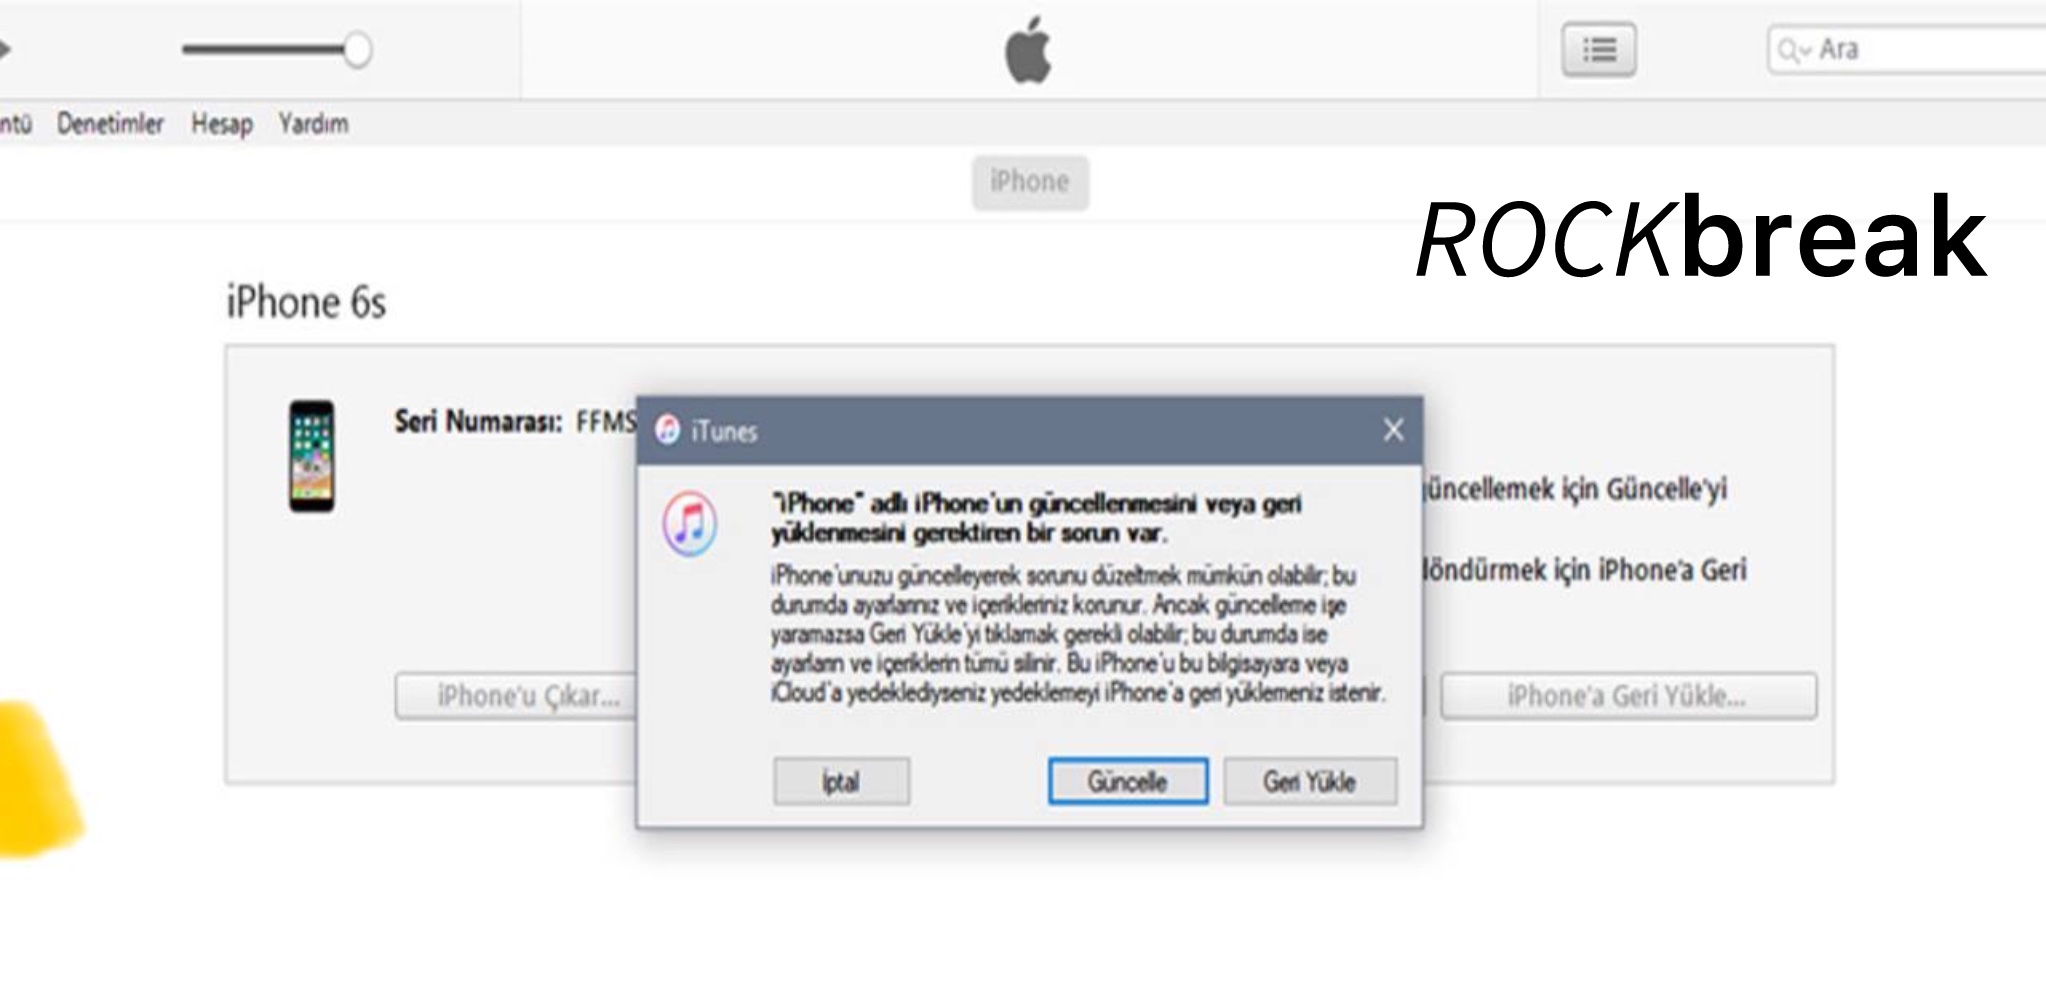Click the small iTunes icon in the dialog title bar
Image resolution: width=2046 pixels, height=984 pixels.
point(667,431)
